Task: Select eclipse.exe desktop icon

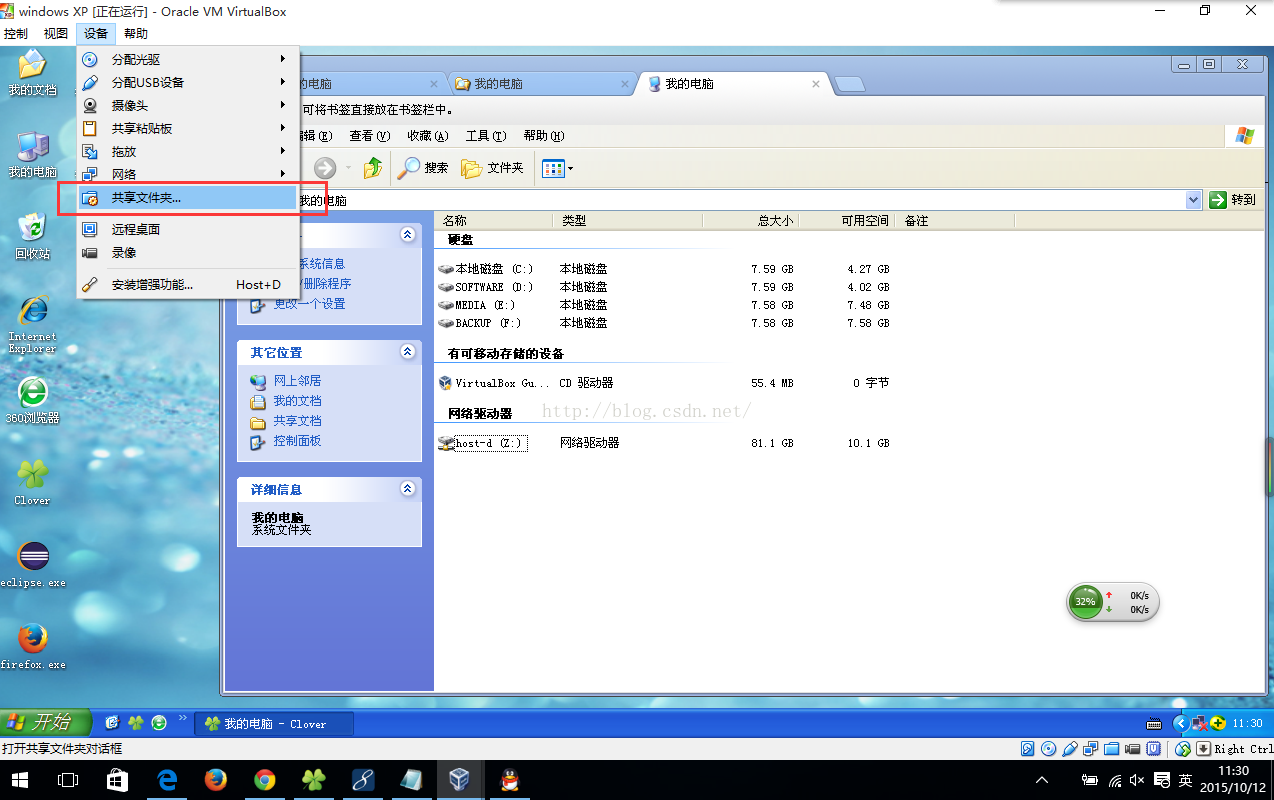Action: (33, 564)
